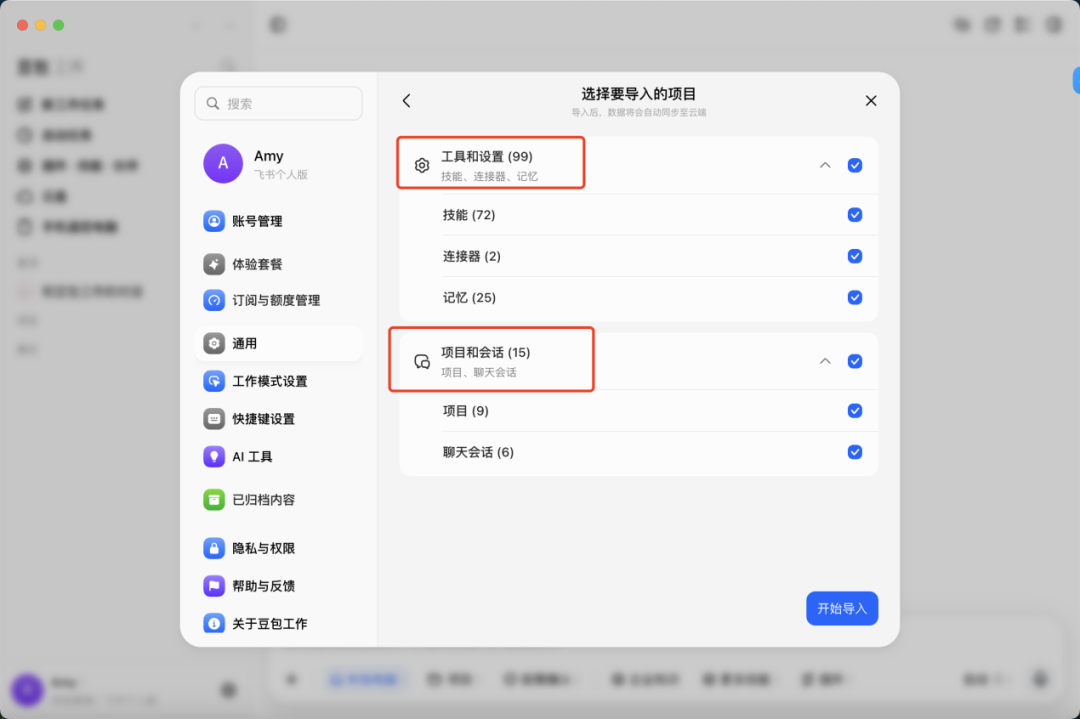
Task: Click the 聊天会话 (6) row label
Action: [478, 452]
